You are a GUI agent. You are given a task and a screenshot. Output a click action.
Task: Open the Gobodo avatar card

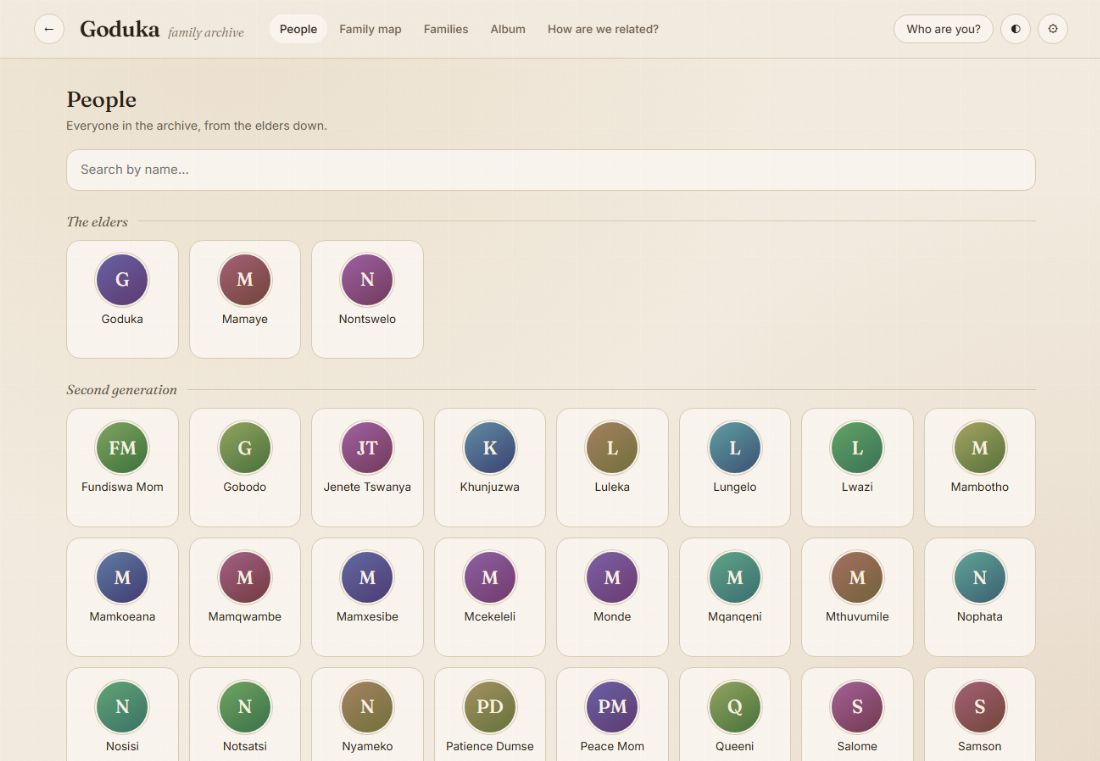[245, 467]
